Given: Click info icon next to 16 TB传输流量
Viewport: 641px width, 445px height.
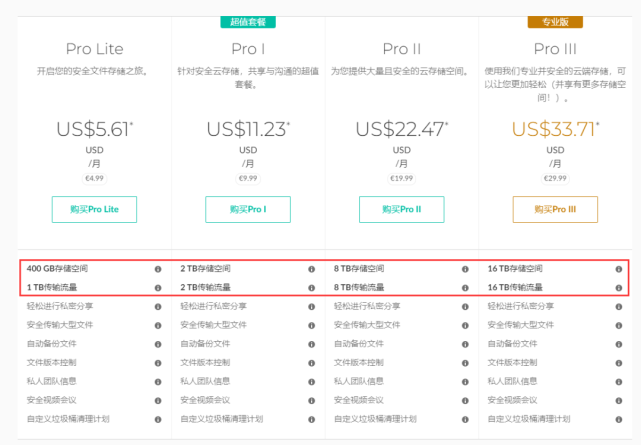Looking at the screenshot, I should (619, 288).
